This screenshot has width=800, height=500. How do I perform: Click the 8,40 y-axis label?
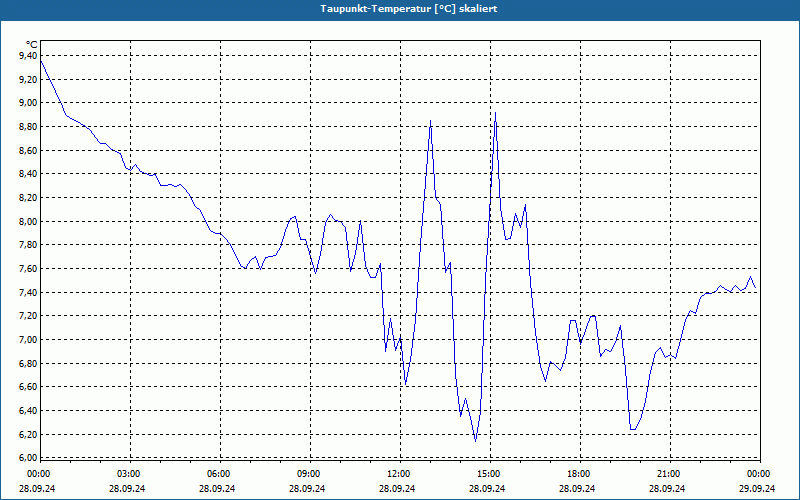coord(29,174)
